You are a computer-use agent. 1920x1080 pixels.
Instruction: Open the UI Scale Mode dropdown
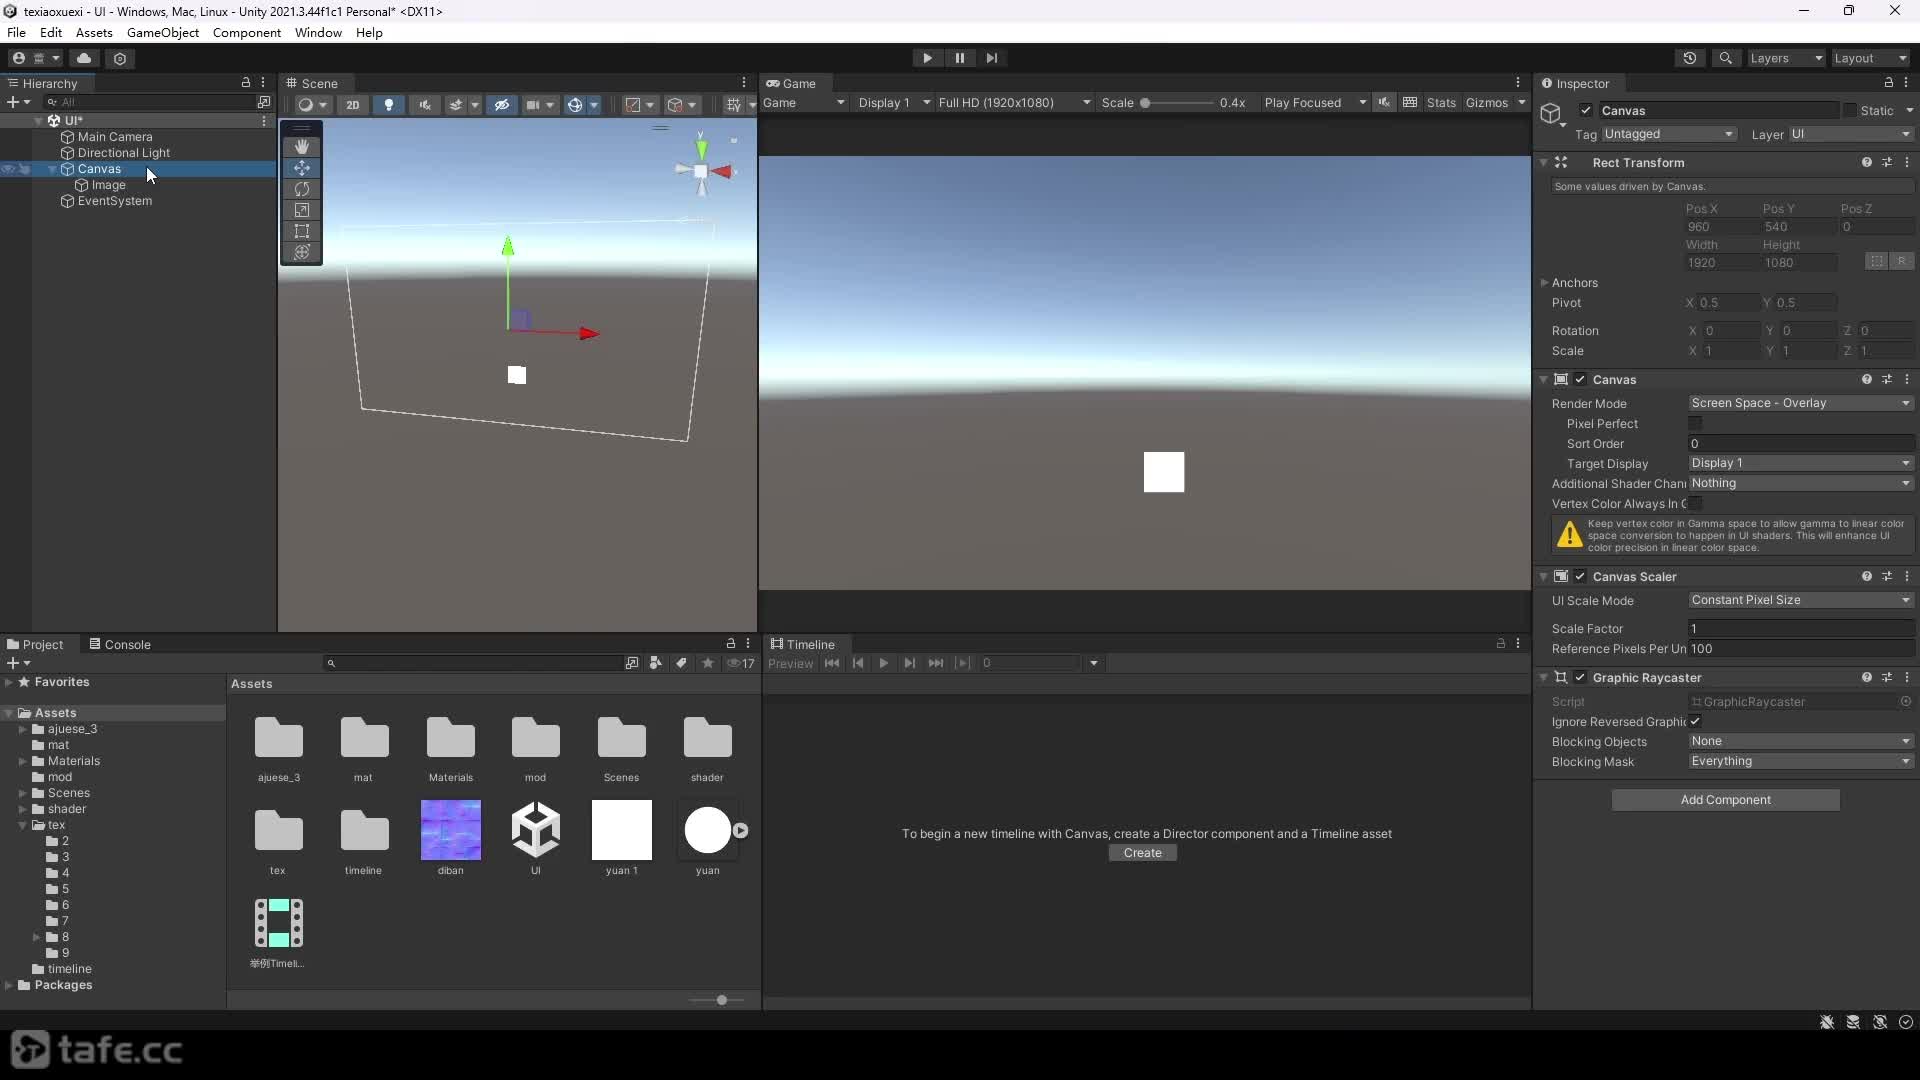[1801, 600]
